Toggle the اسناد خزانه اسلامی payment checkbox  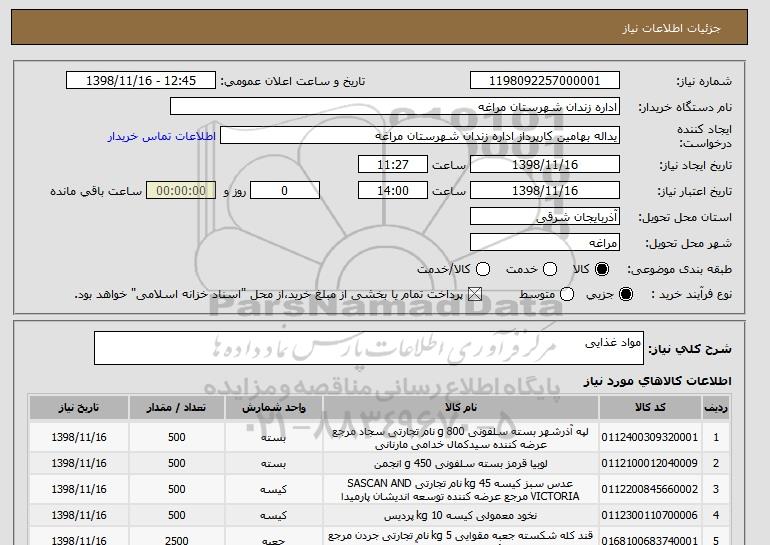pyautogui.click(x=474, y=294)
